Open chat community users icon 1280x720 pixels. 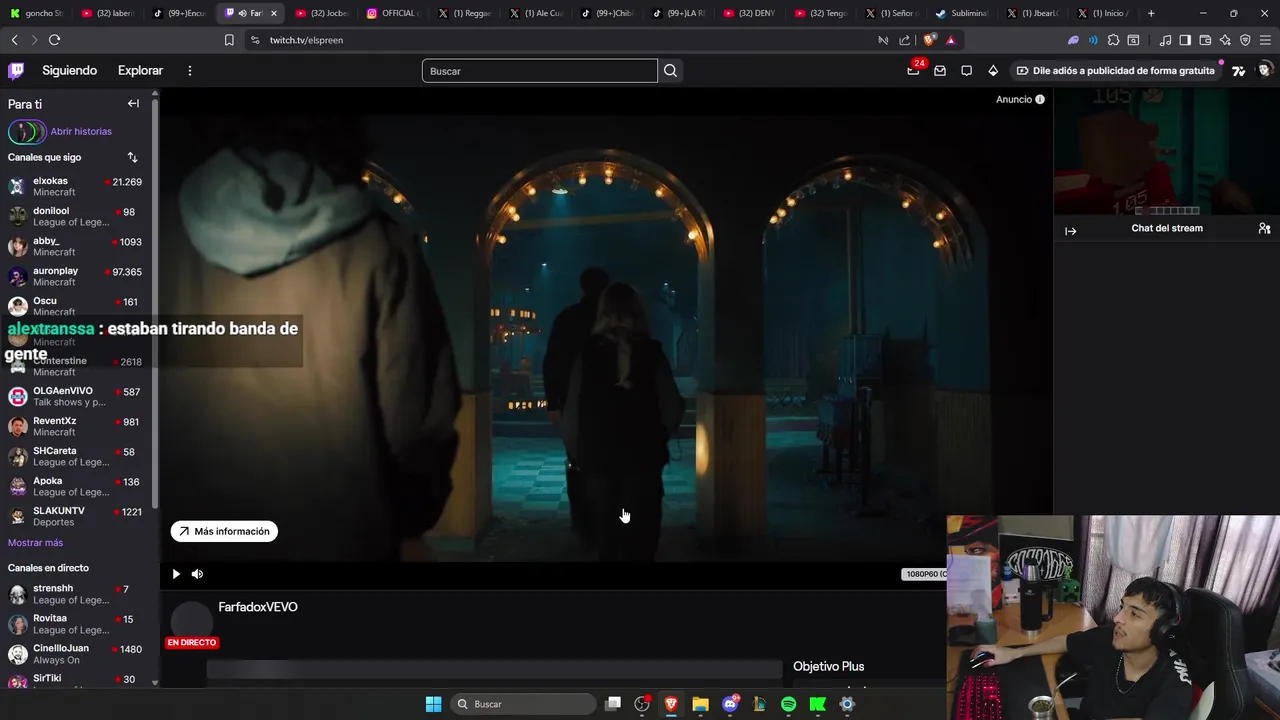(1264, 229)
